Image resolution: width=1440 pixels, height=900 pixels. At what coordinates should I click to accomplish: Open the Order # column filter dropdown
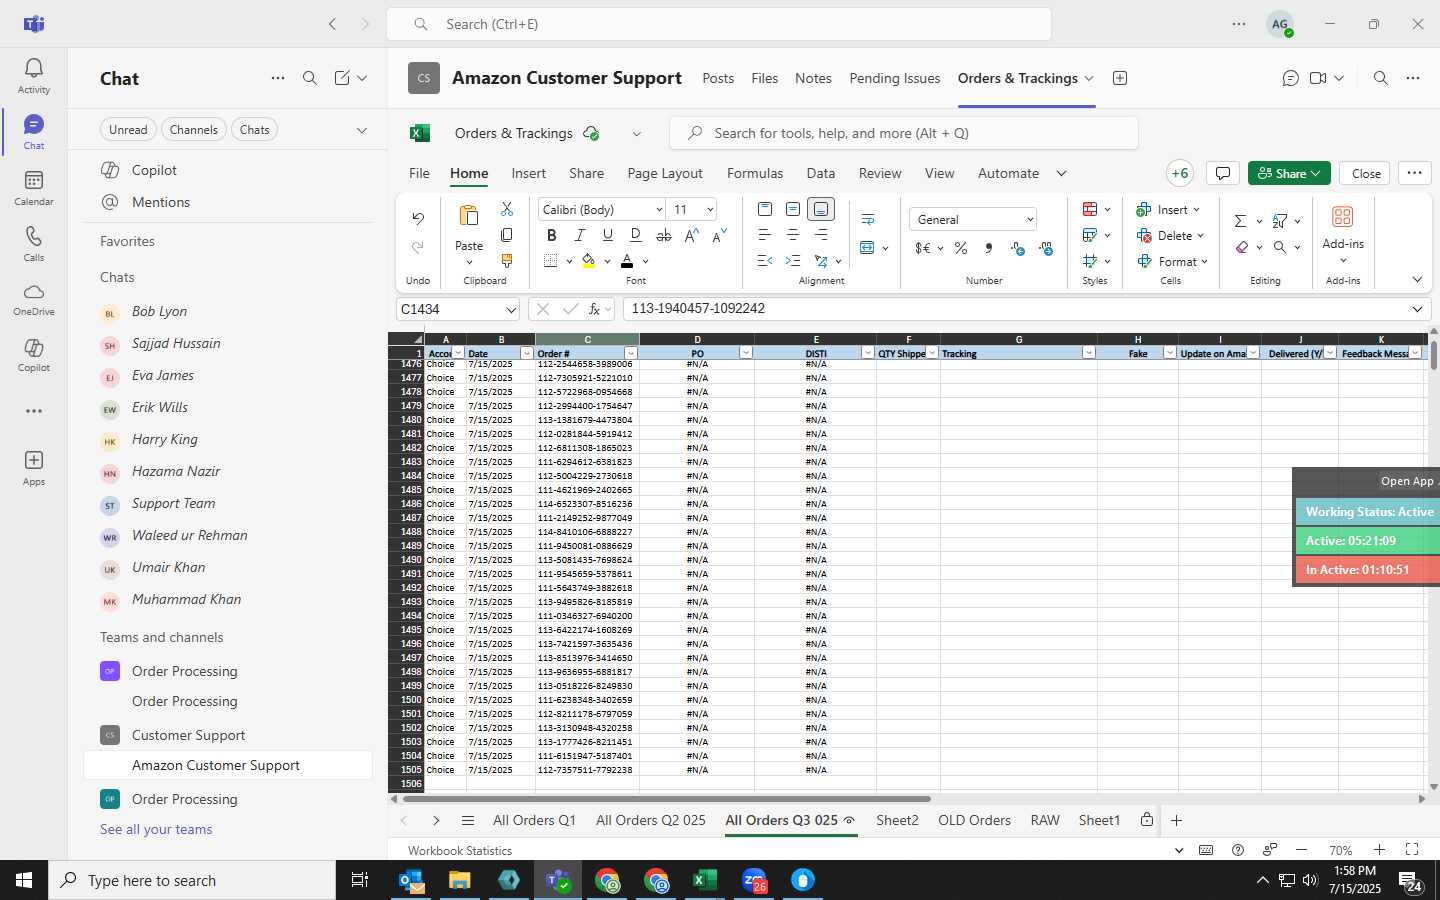tap(630, 353)
